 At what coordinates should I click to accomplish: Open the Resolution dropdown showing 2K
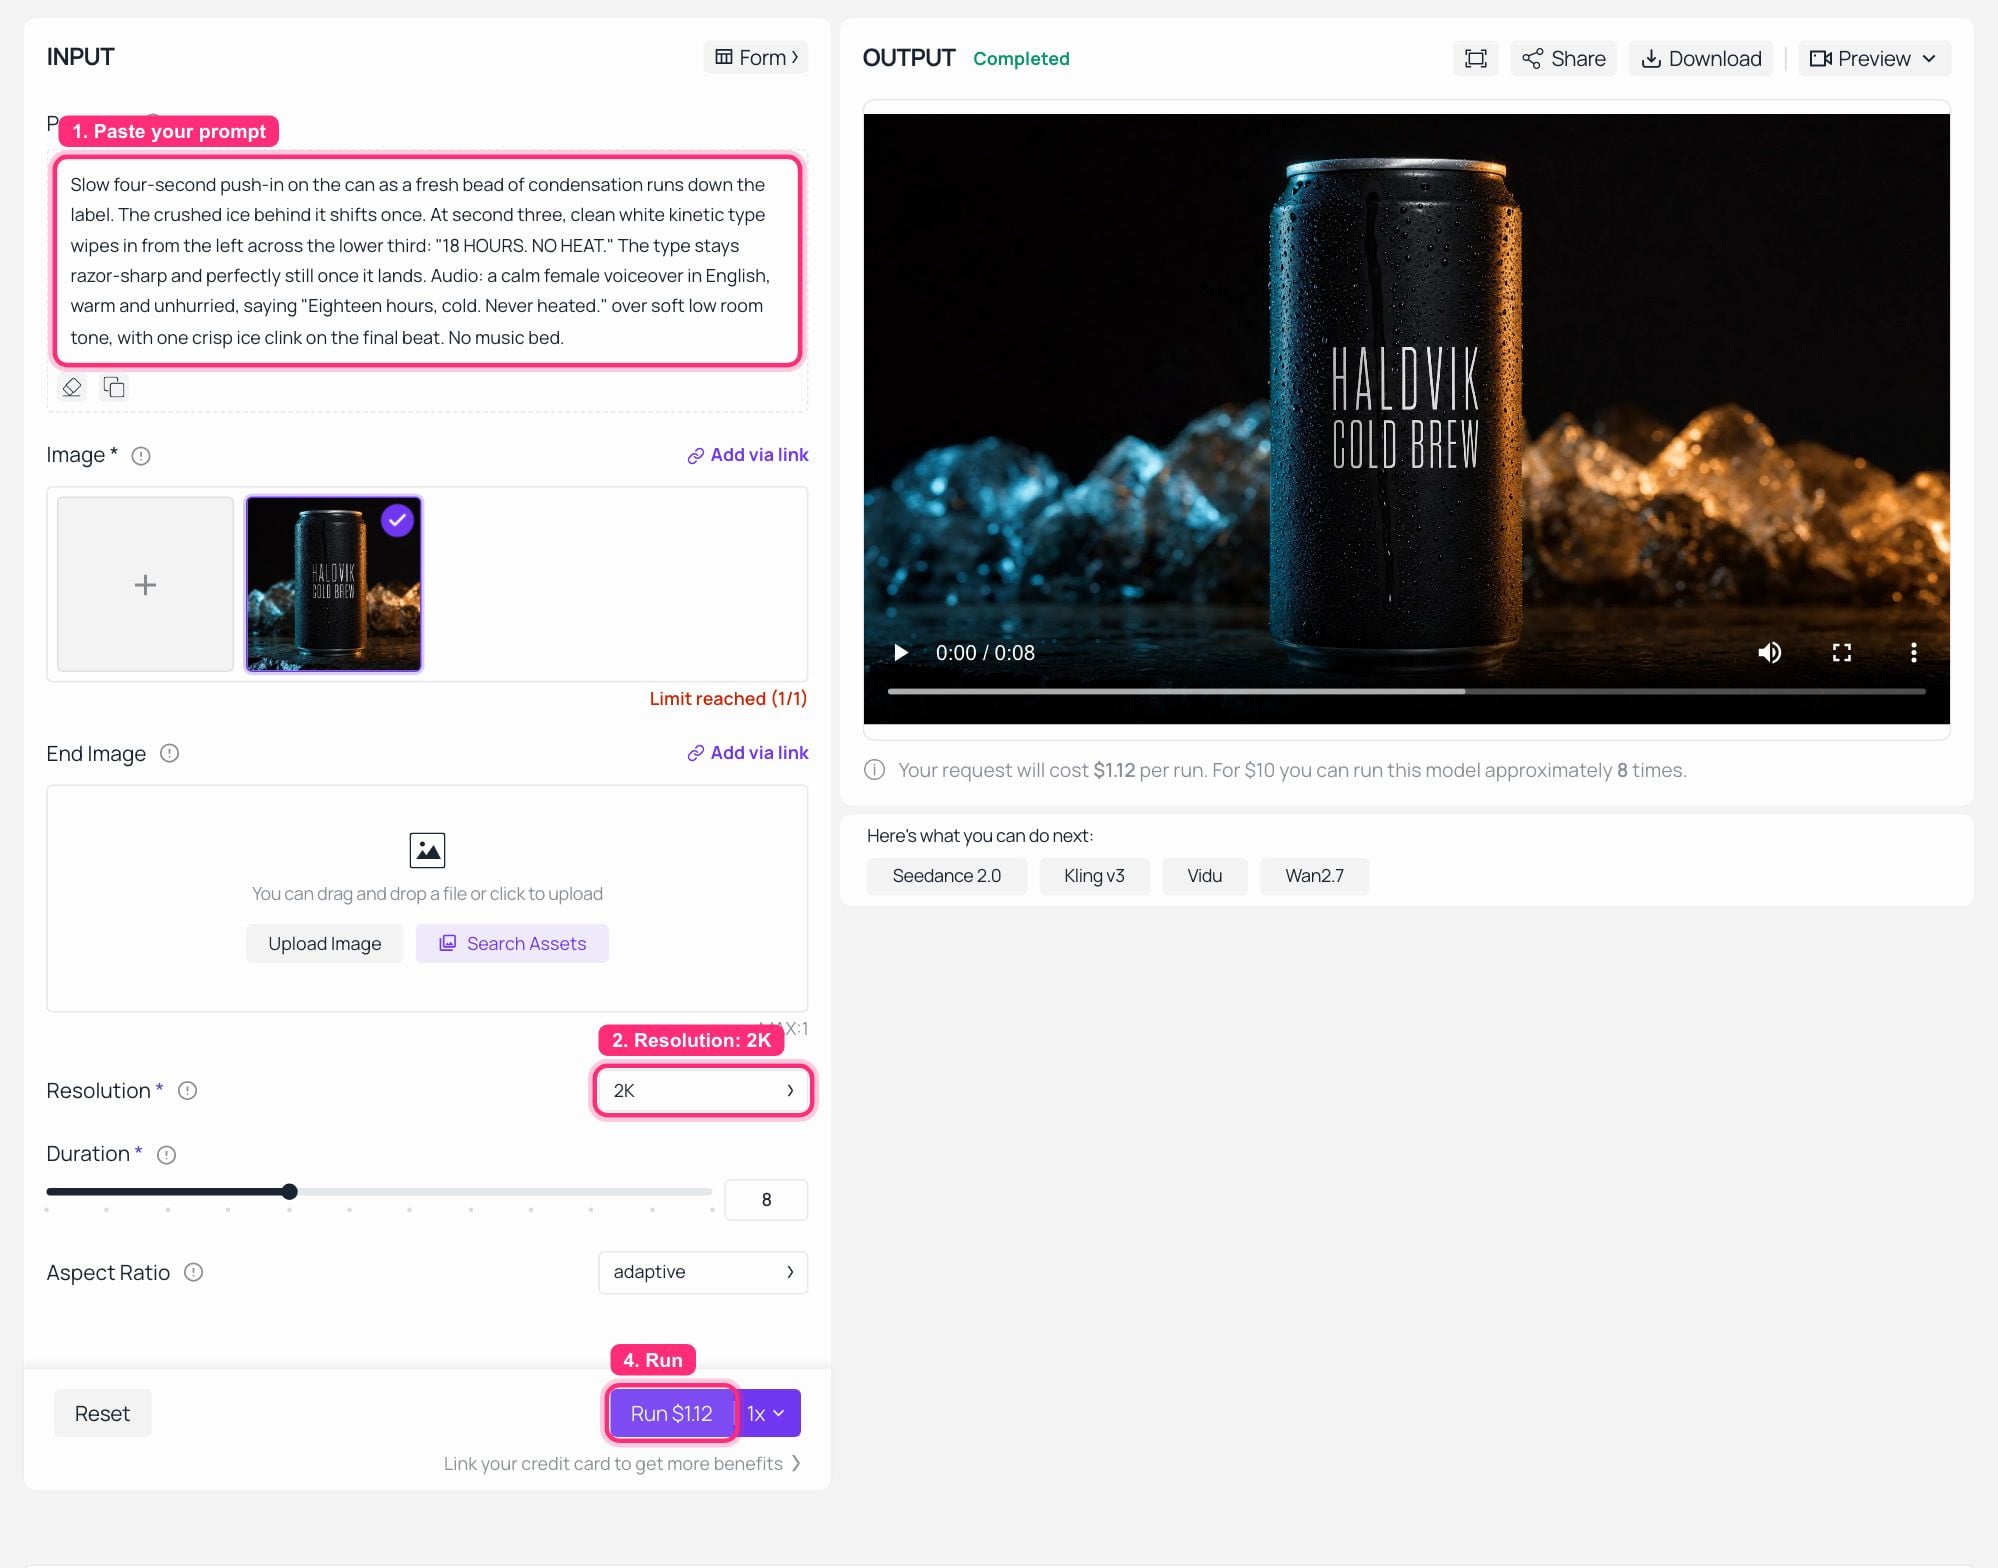click(x=702, y=1091)
